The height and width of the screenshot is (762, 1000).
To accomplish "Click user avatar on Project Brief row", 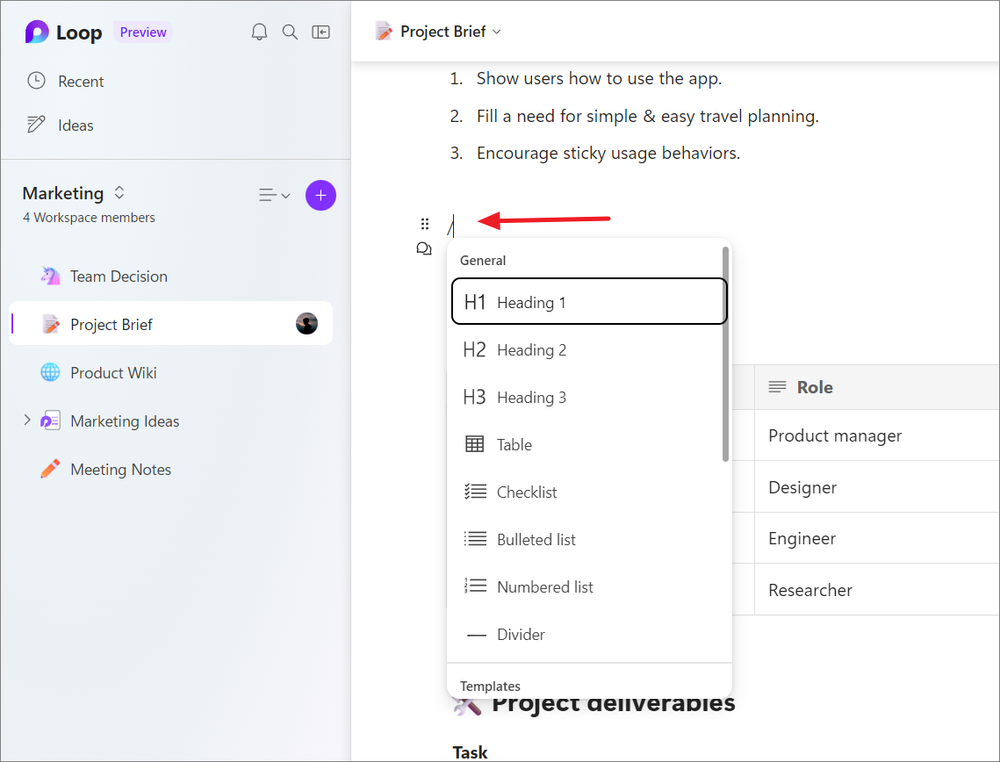I will [307, 324].
